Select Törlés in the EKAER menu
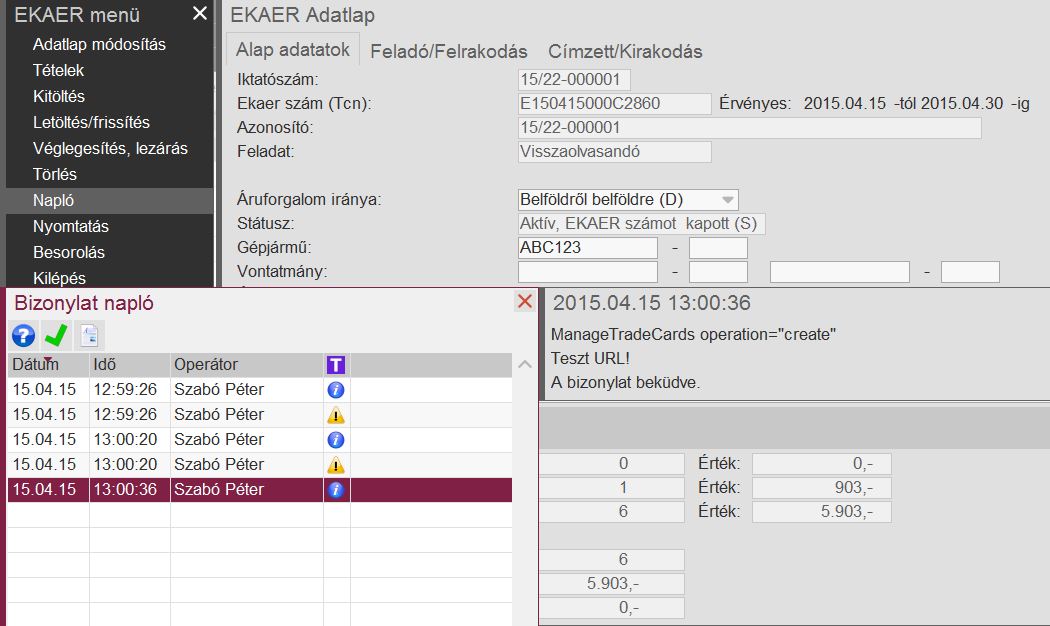Viewport: 1050px width, 626px height. coord(55,175)
